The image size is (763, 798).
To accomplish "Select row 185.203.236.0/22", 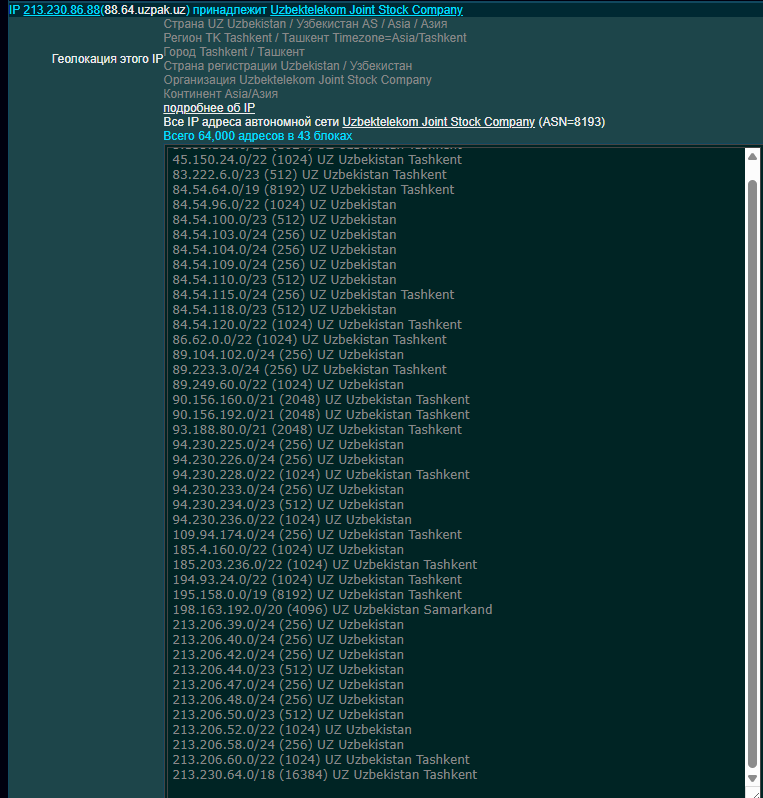I will pyautogui.click(x=325, y=565).
